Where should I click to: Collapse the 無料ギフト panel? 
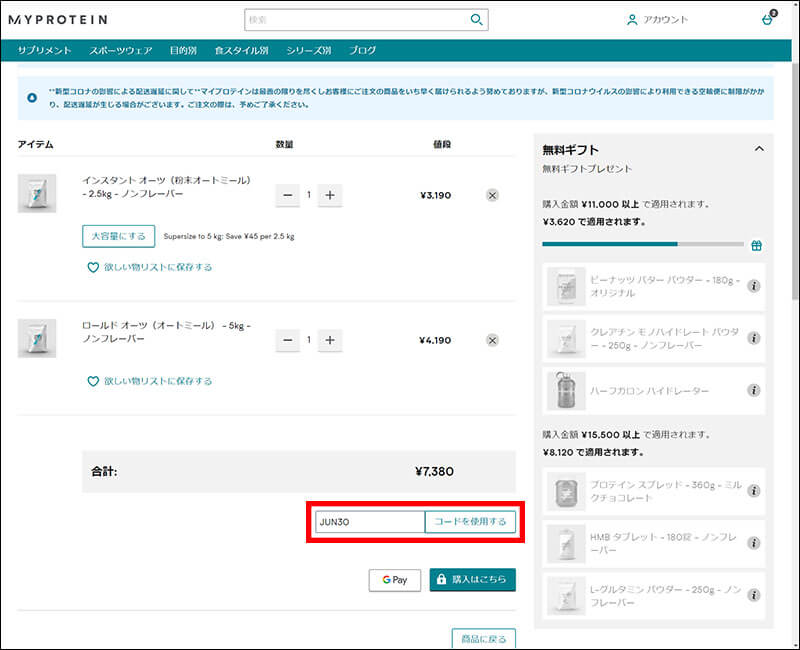pos(759,149)
